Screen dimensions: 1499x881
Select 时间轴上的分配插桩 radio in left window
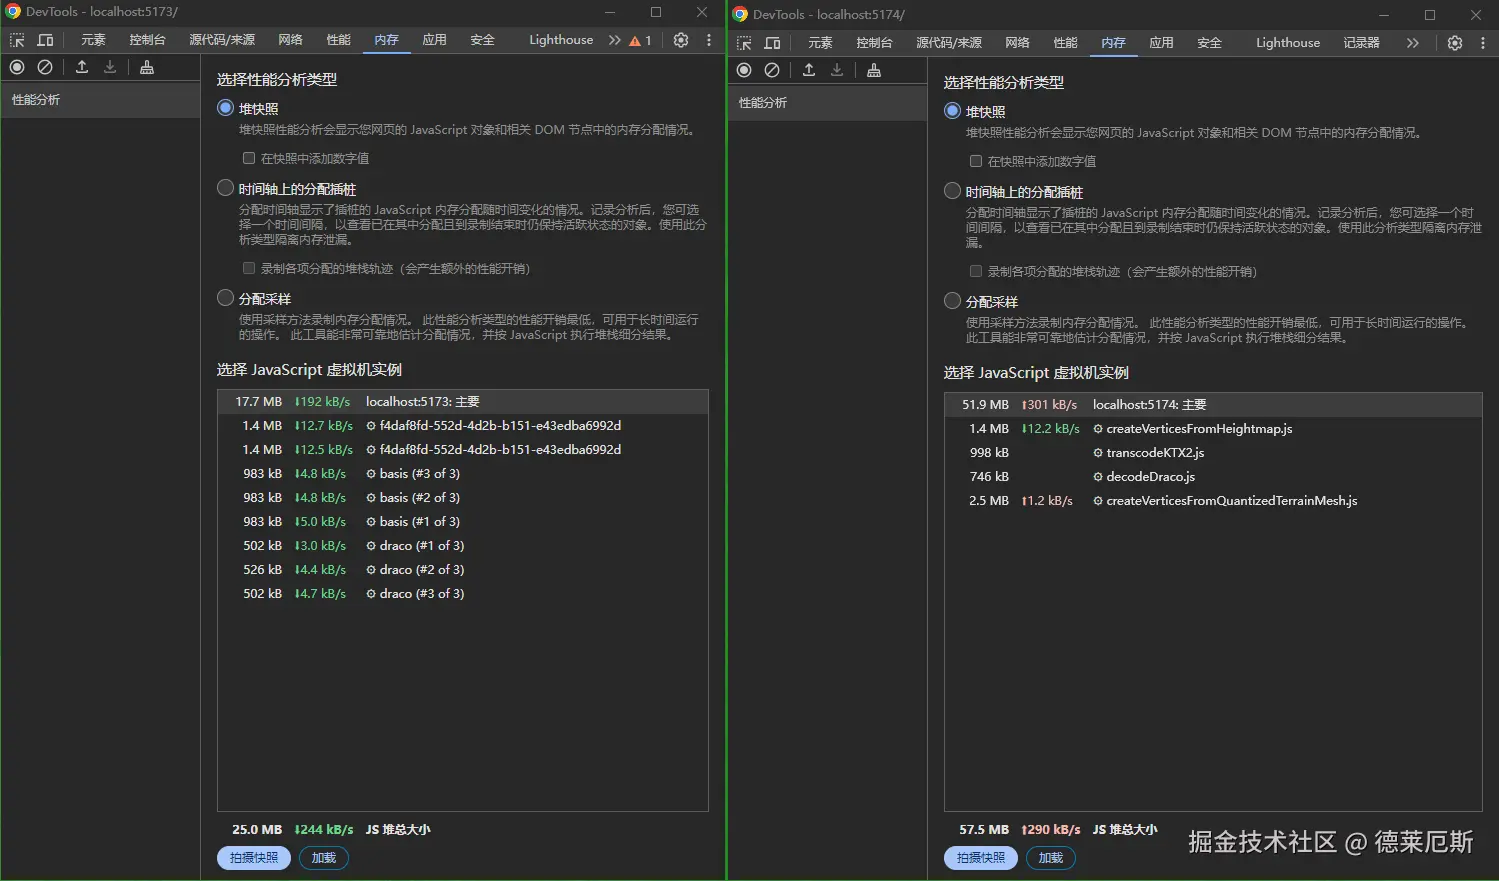(226, 188)
